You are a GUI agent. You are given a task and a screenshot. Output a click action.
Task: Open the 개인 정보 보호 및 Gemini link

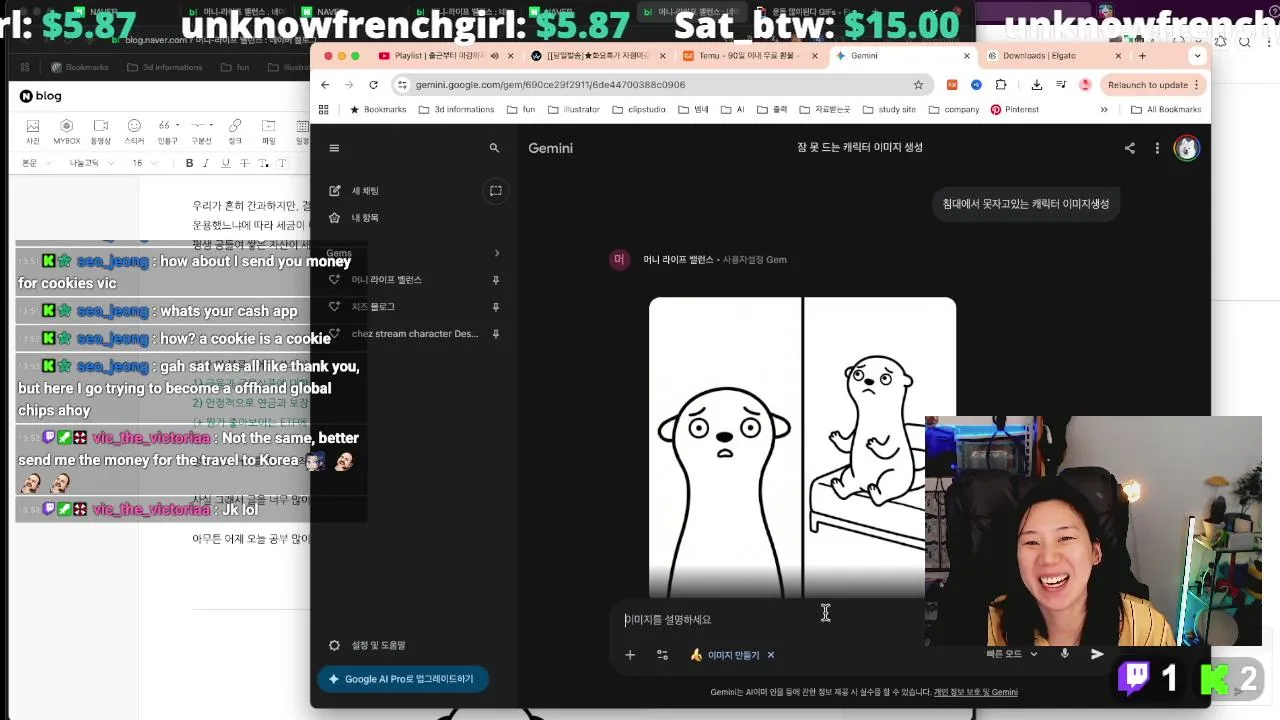(x=975, y=692)
